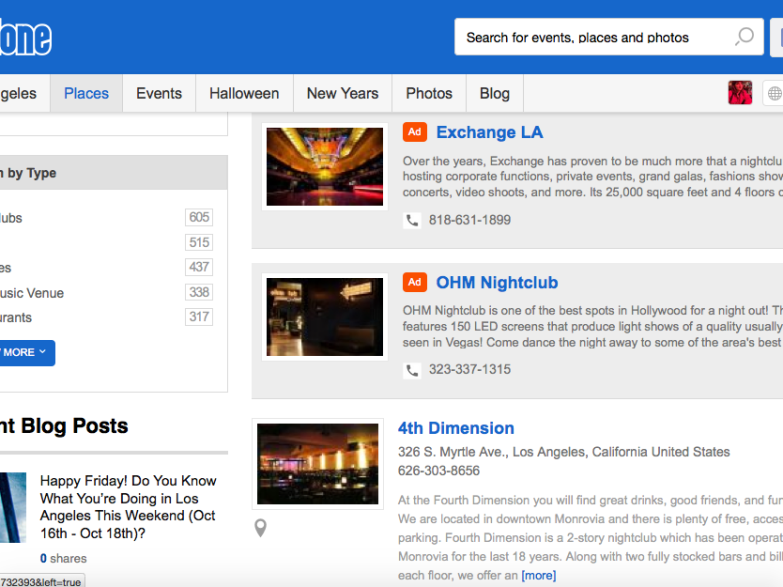
Task: Click the by Type panel header
Action: (114, 173)
